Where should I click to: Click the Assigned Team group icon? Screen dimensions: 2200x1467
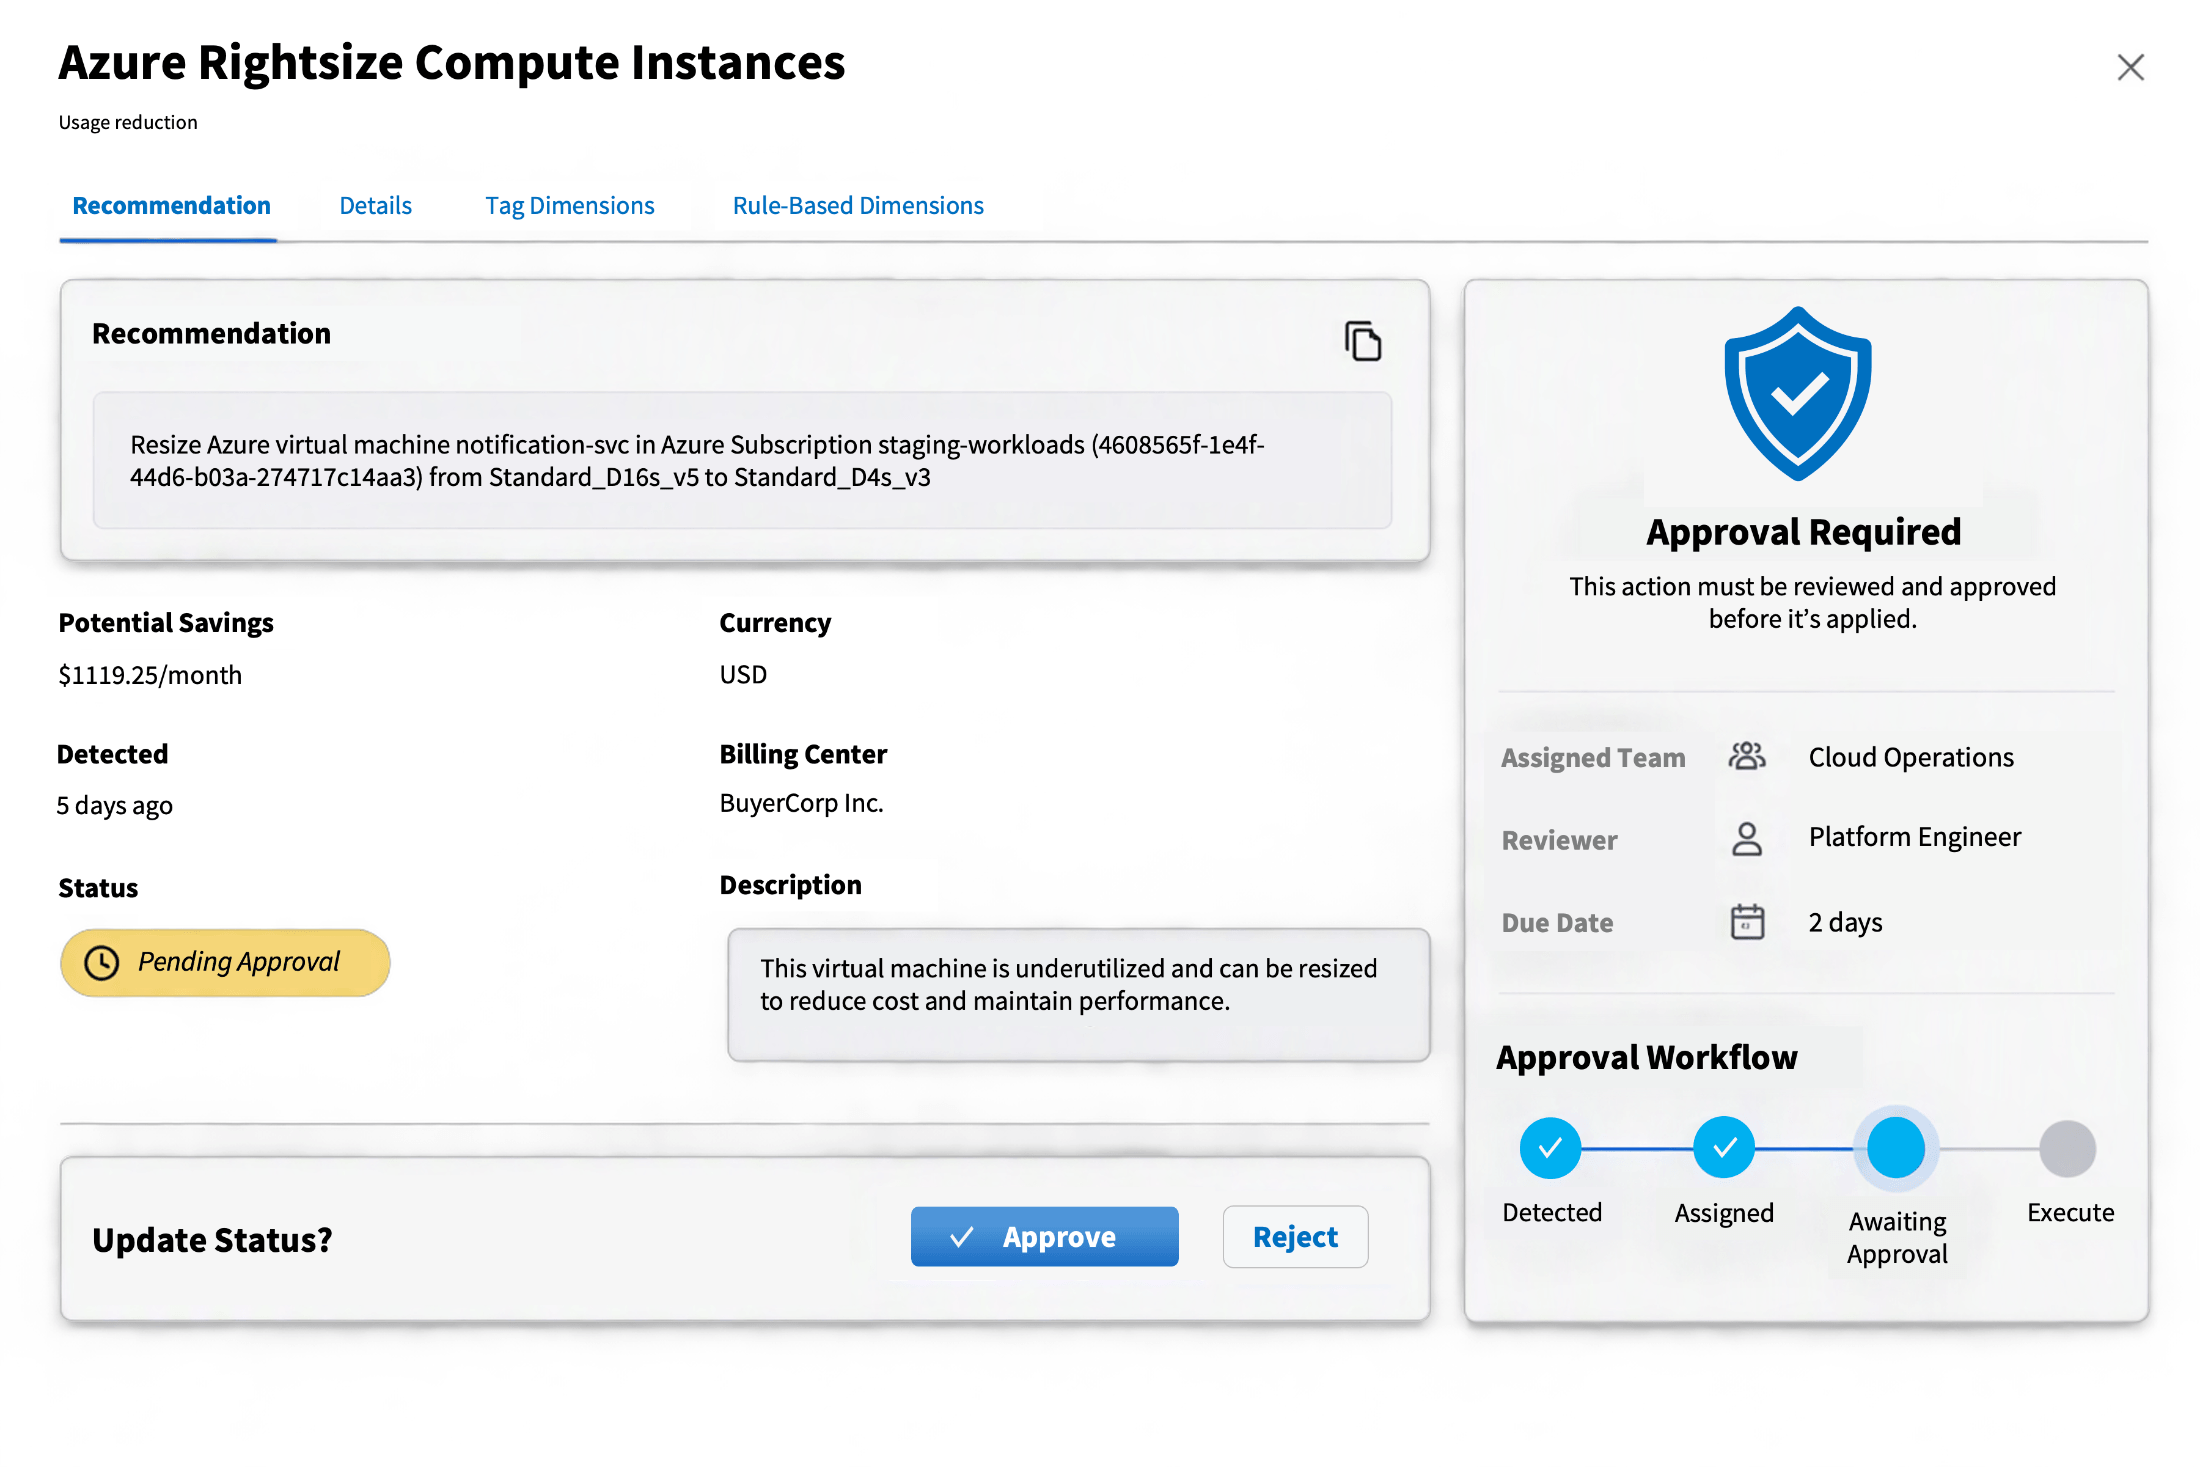coord(1747,756)
